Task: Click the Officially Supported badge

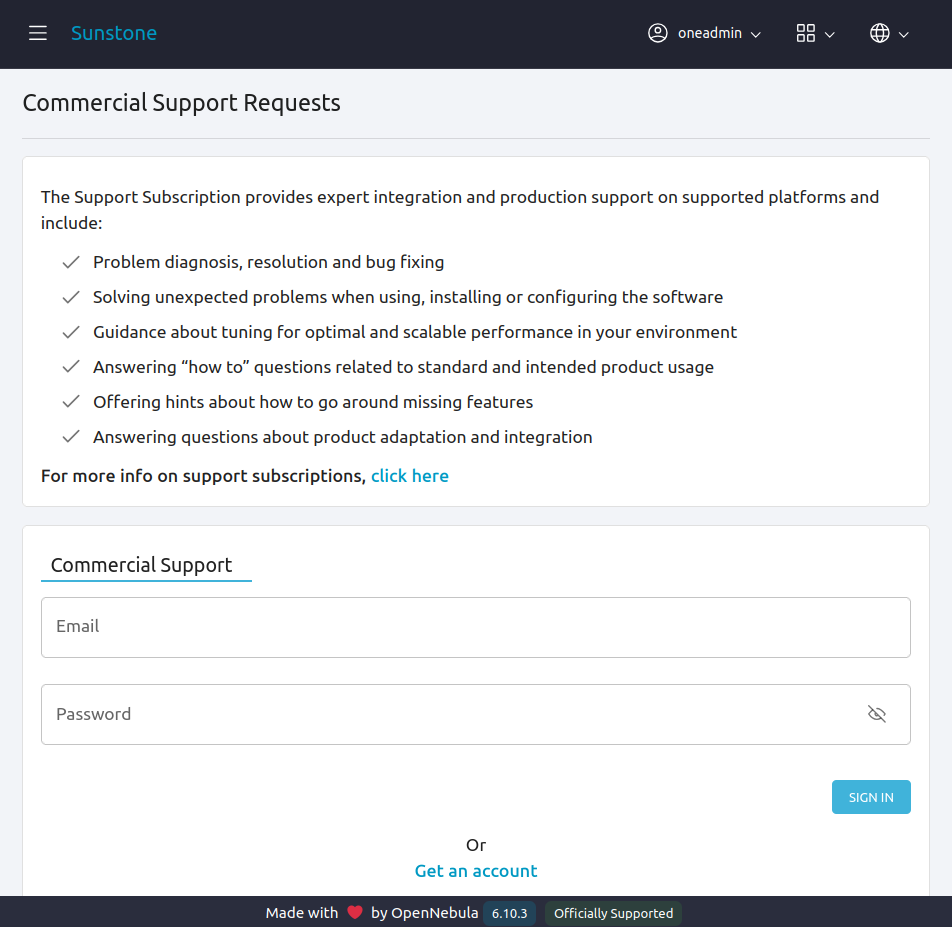Action: tap(613, 914)
